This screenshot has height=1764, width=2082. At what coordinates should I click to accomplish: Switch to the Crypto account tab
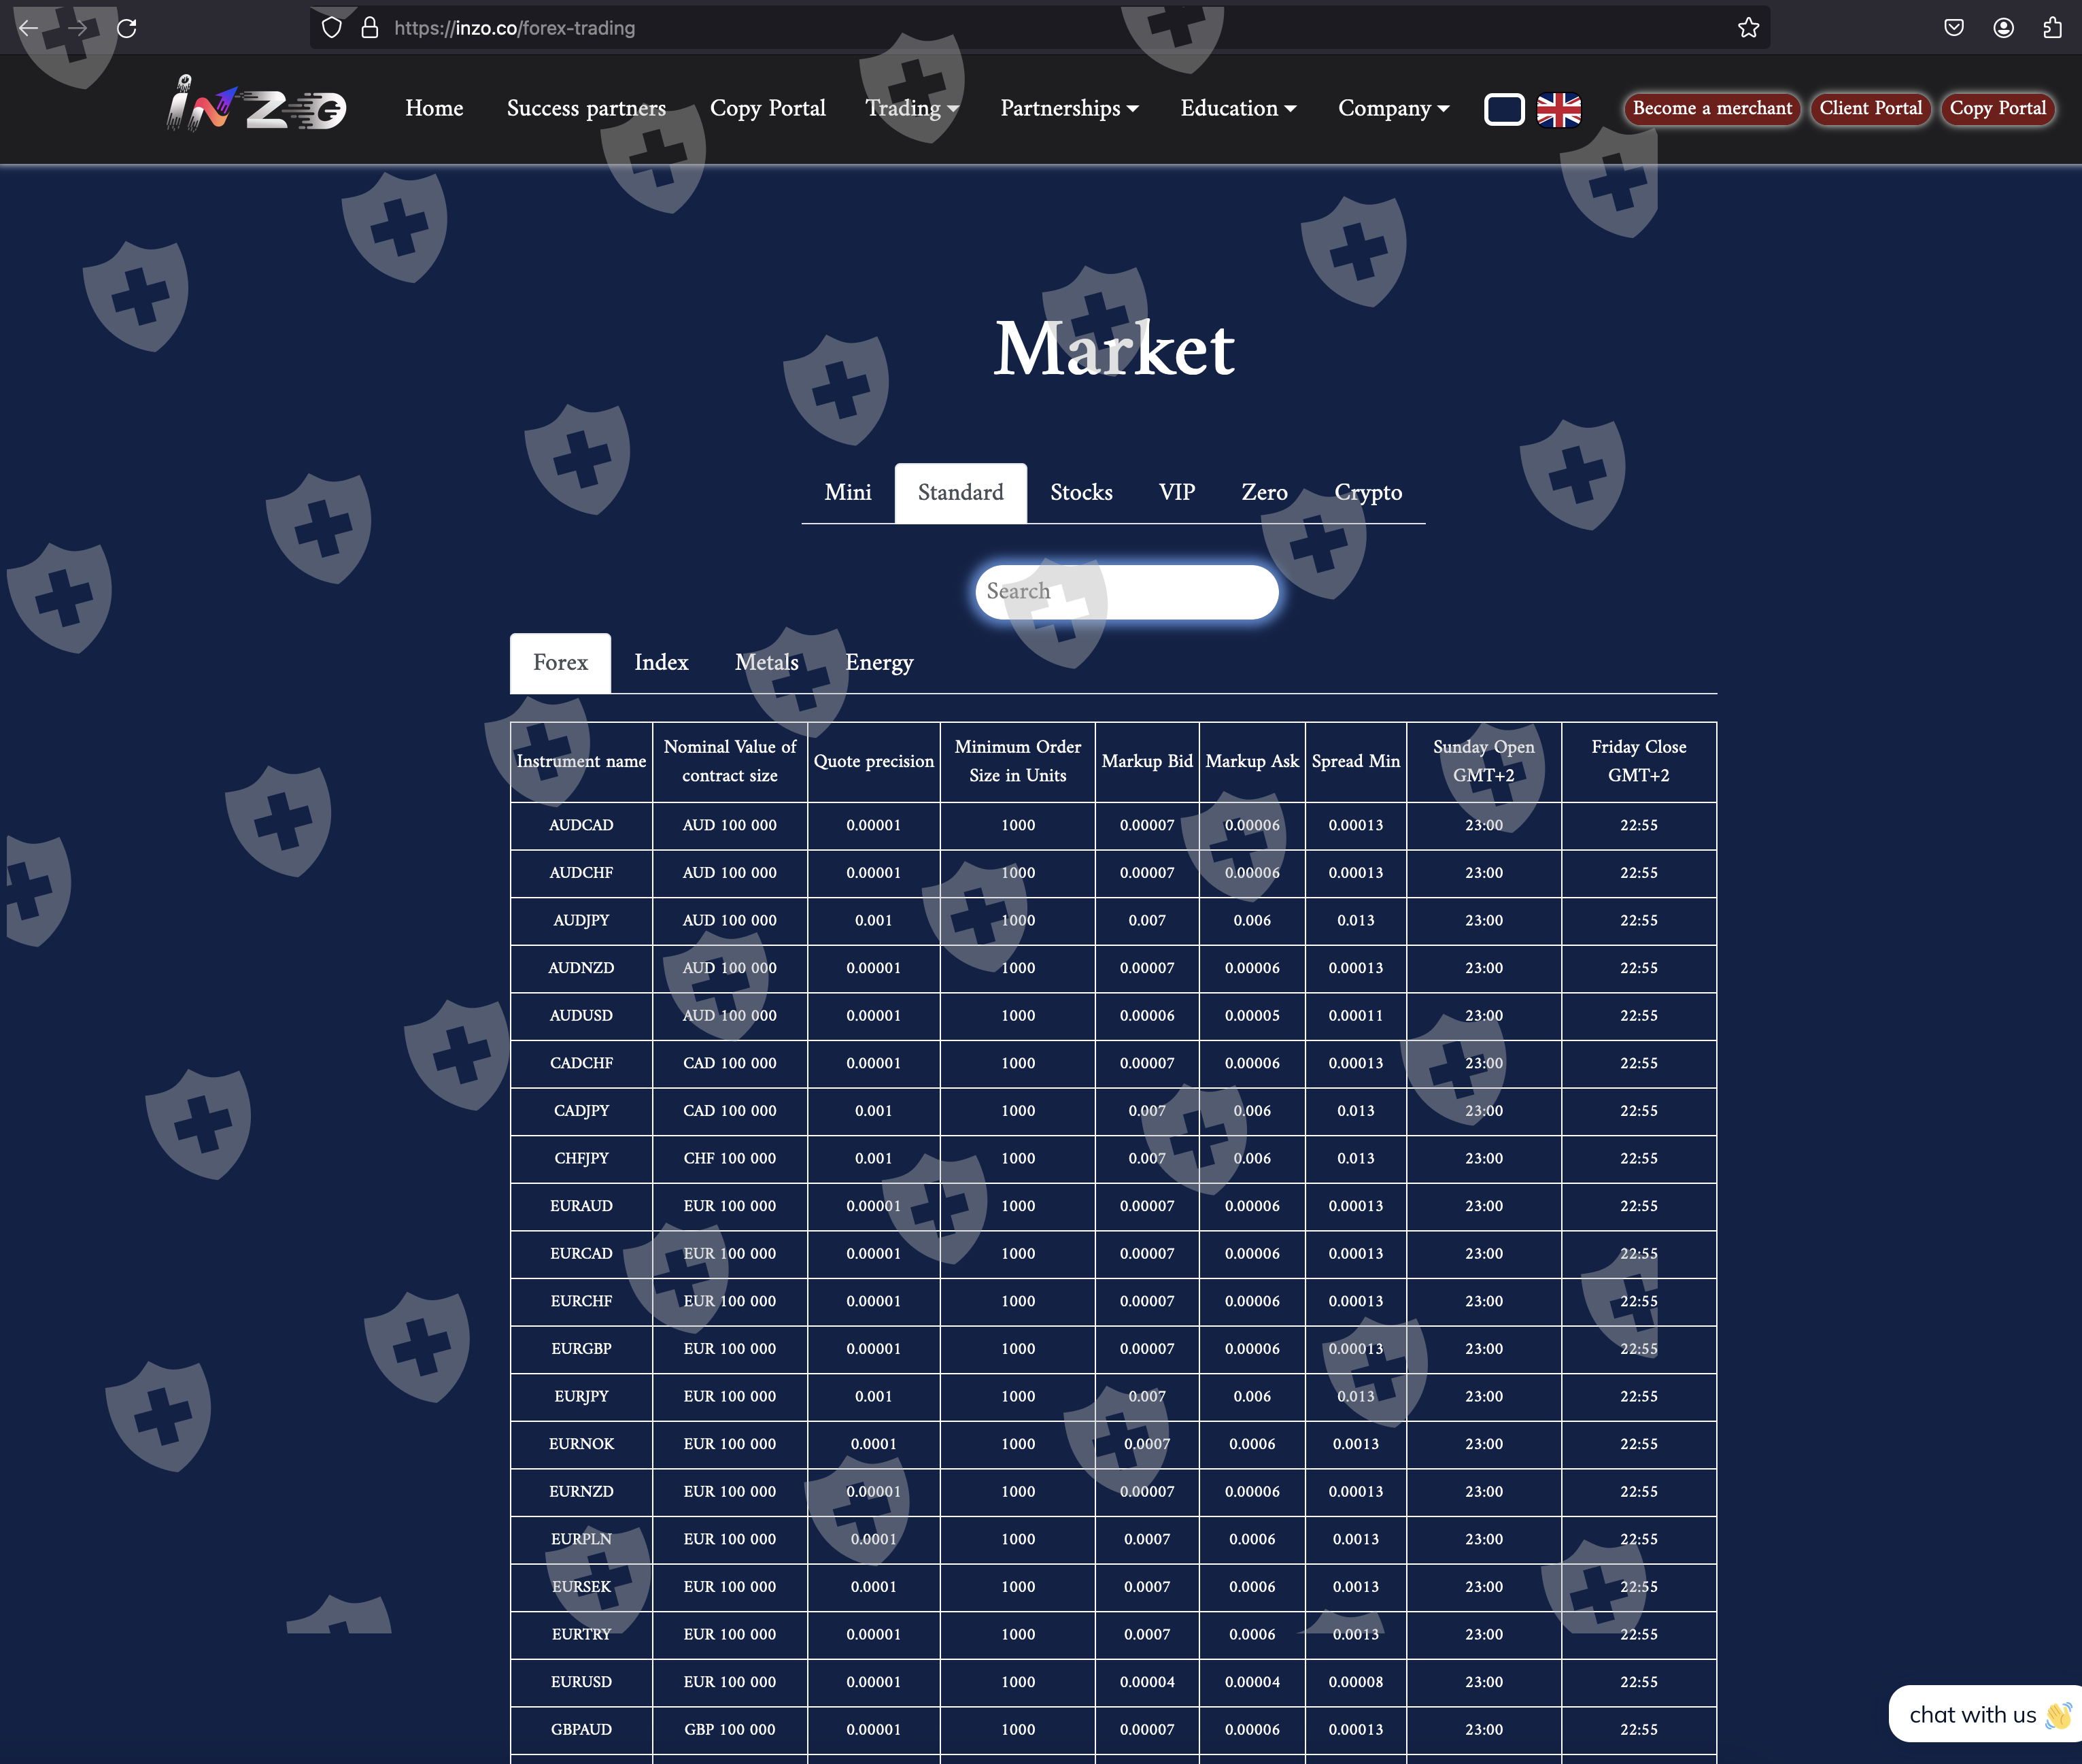[x=1367, y=492]
